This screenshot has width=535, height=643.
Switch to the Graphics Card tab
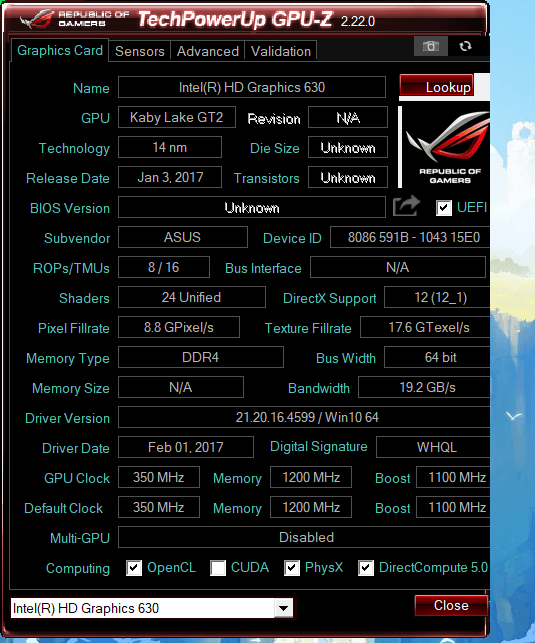point(60,50)
